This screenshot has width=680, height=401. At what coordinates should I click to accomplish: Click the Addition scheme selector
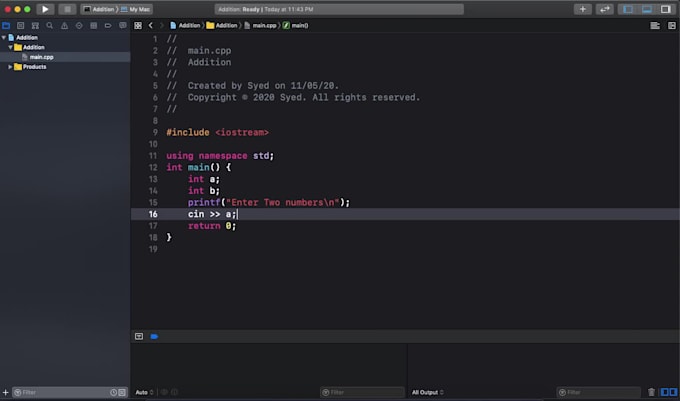tap(102, 9)
